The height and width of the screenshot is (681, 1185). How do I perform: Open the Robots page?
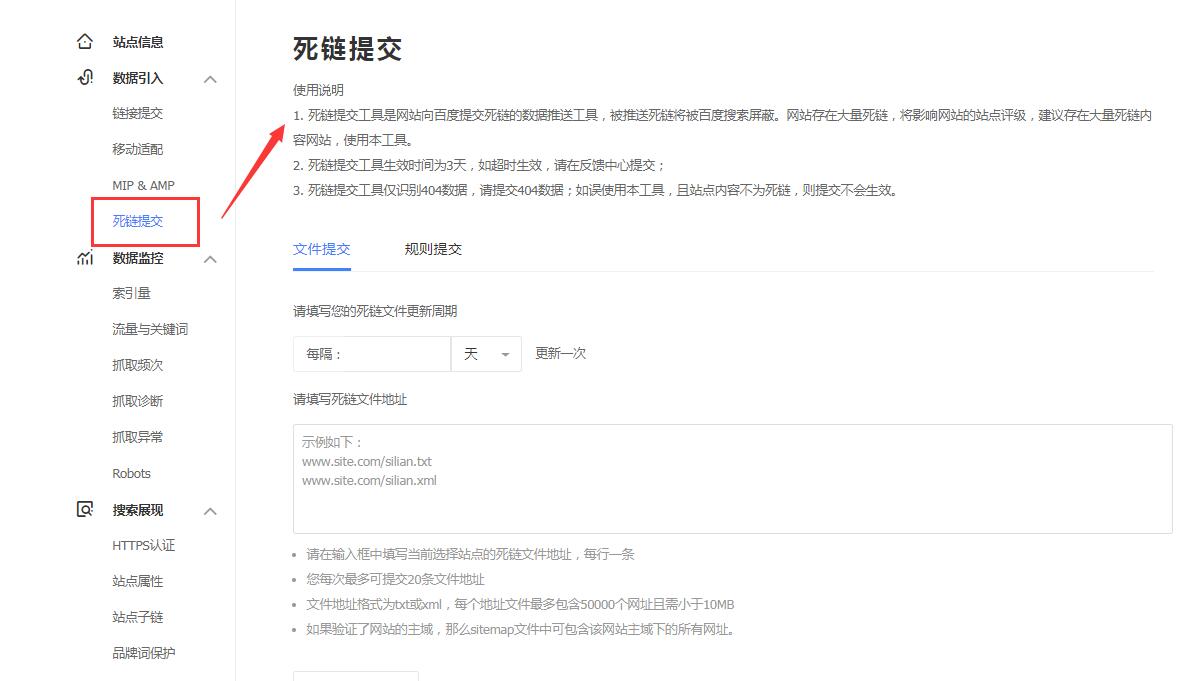pyautogui.click(x=131, y=474)
